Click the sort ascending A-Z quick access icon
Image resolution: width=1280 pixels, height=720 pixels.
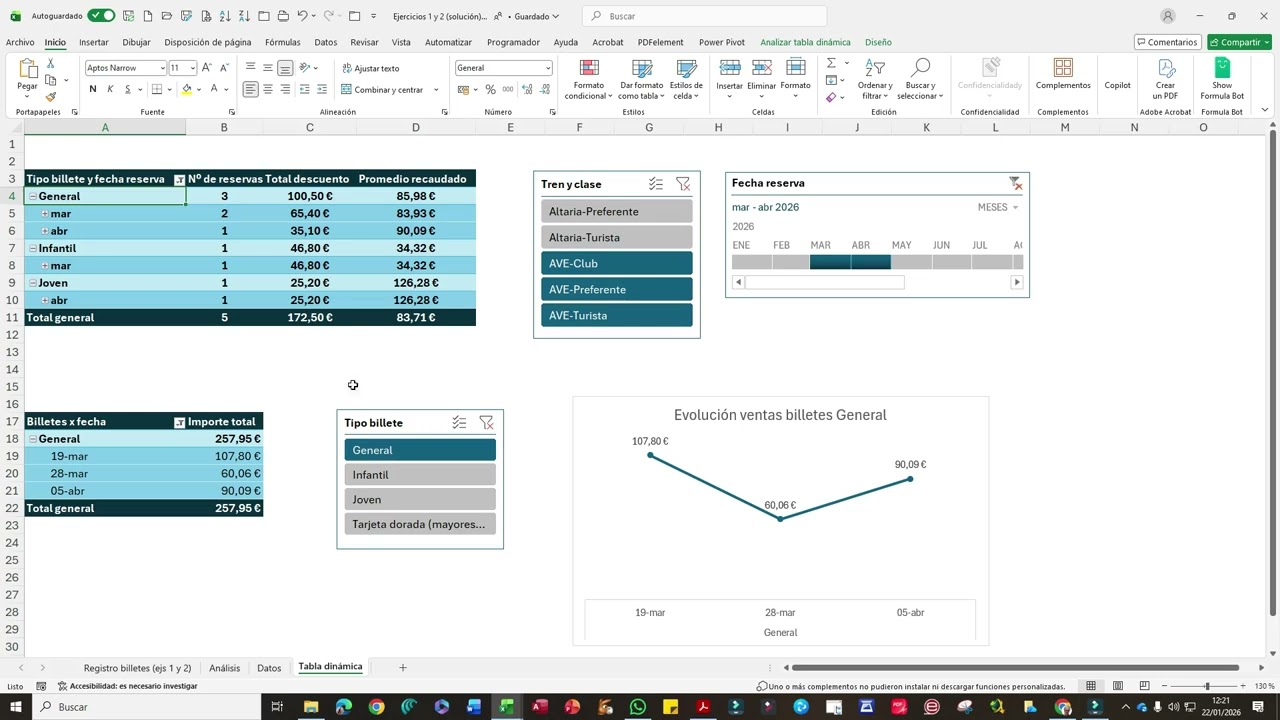tap(224, 16)
